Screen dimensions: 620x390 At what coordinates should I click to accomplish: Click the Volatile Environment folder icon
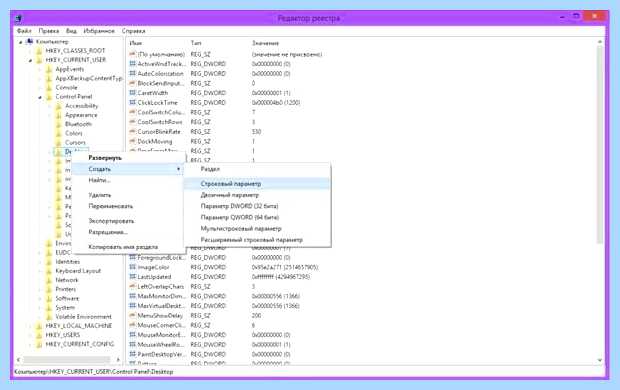tap(49, 317)
